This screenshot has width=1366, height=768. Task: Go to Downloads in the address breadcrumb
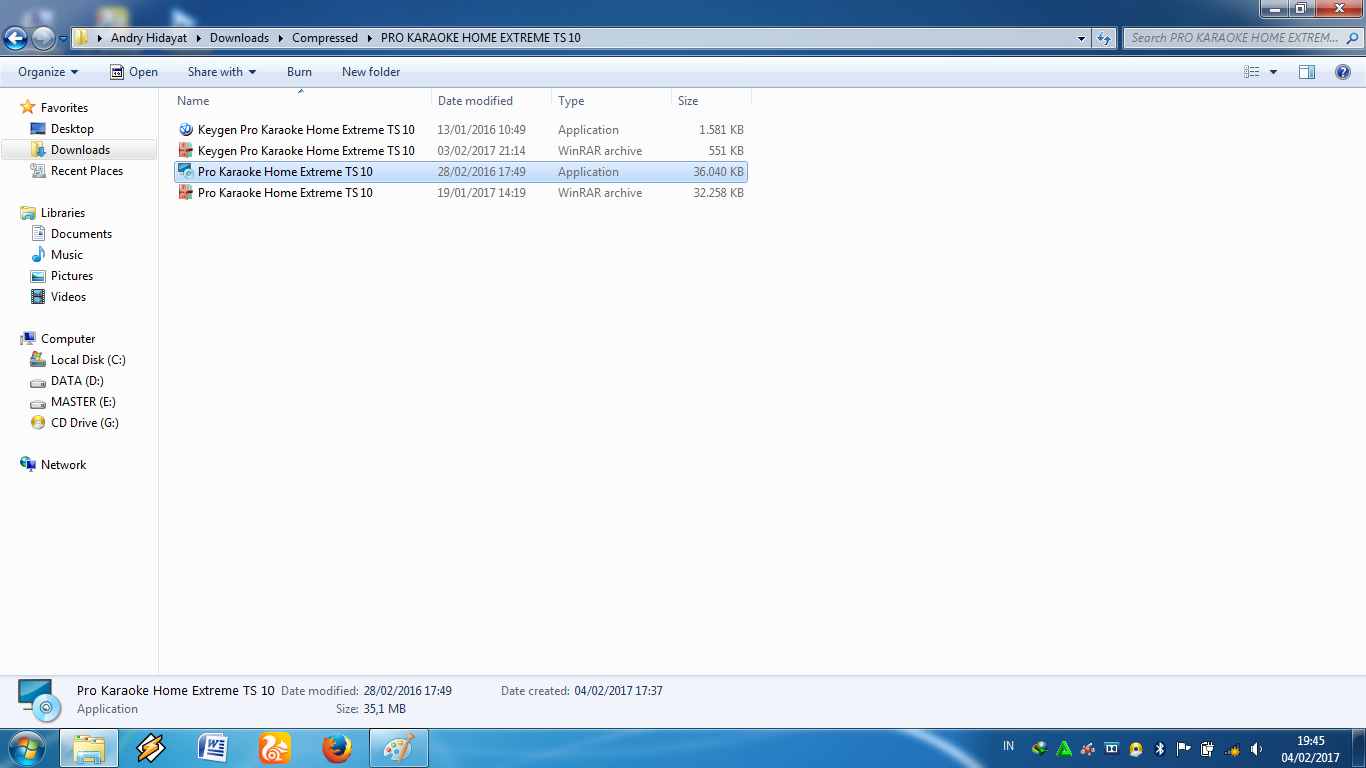pos(239,38)
